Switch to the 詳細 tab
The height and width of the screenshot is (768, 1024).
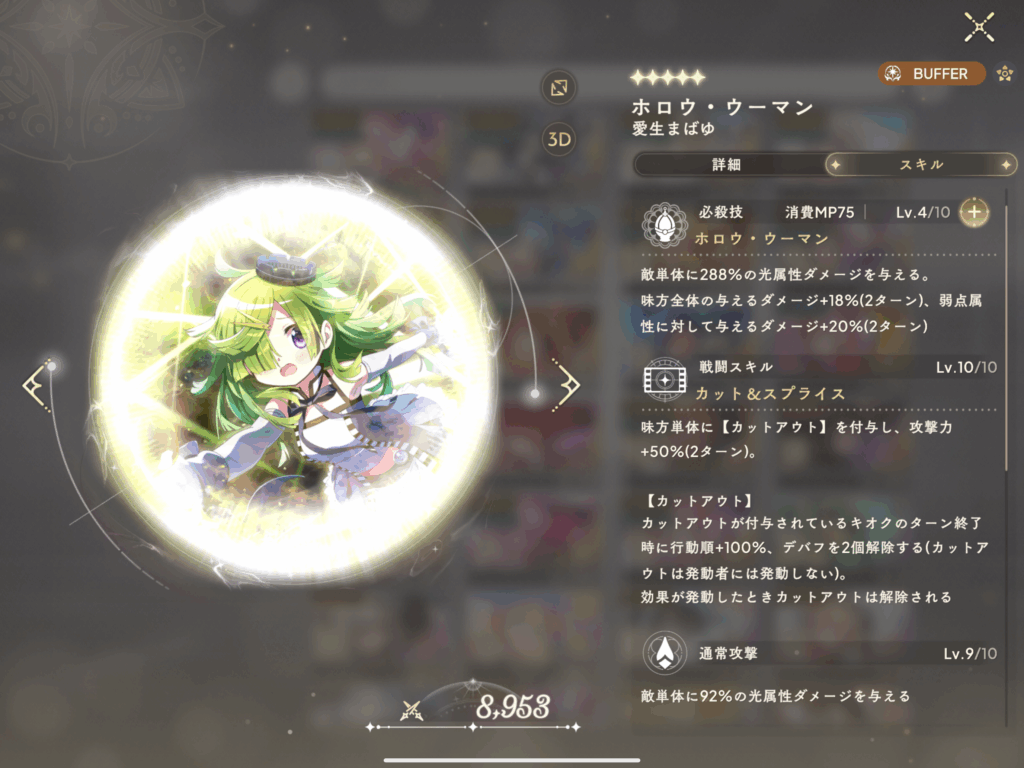pos(727,165)
